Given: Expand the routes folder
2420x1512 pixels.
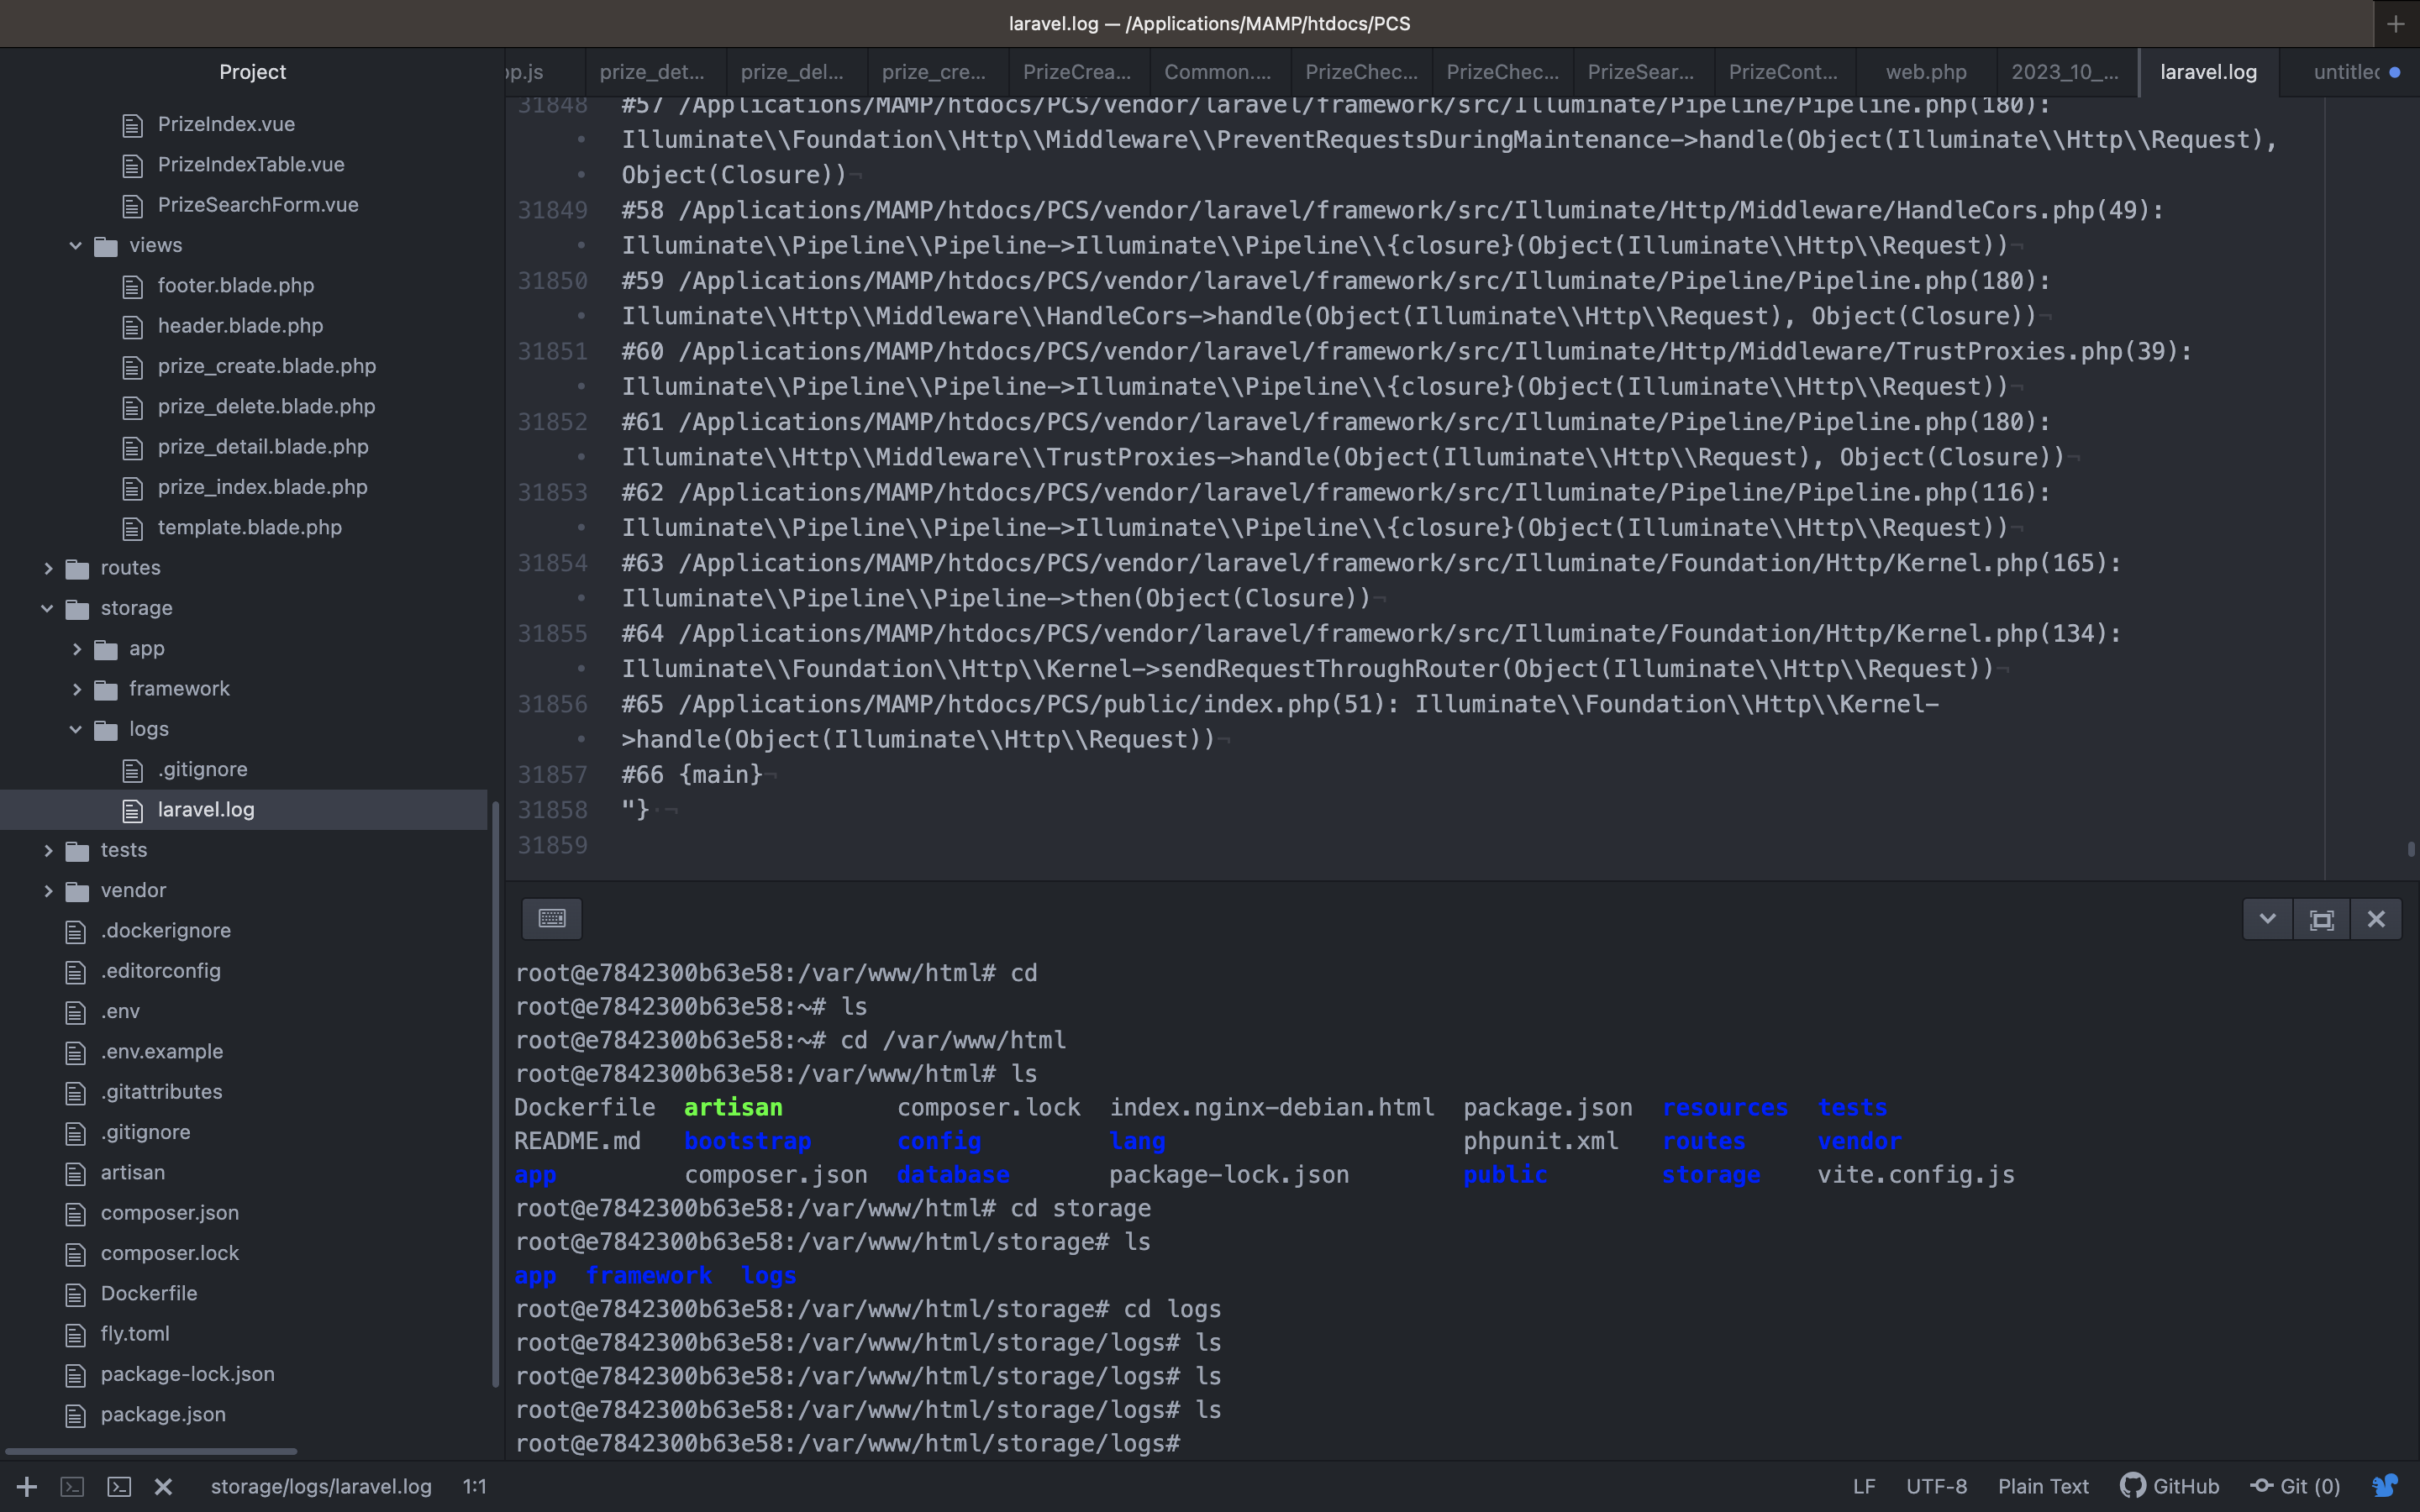Looking at the screenshot, I should (x=47, y=568).
